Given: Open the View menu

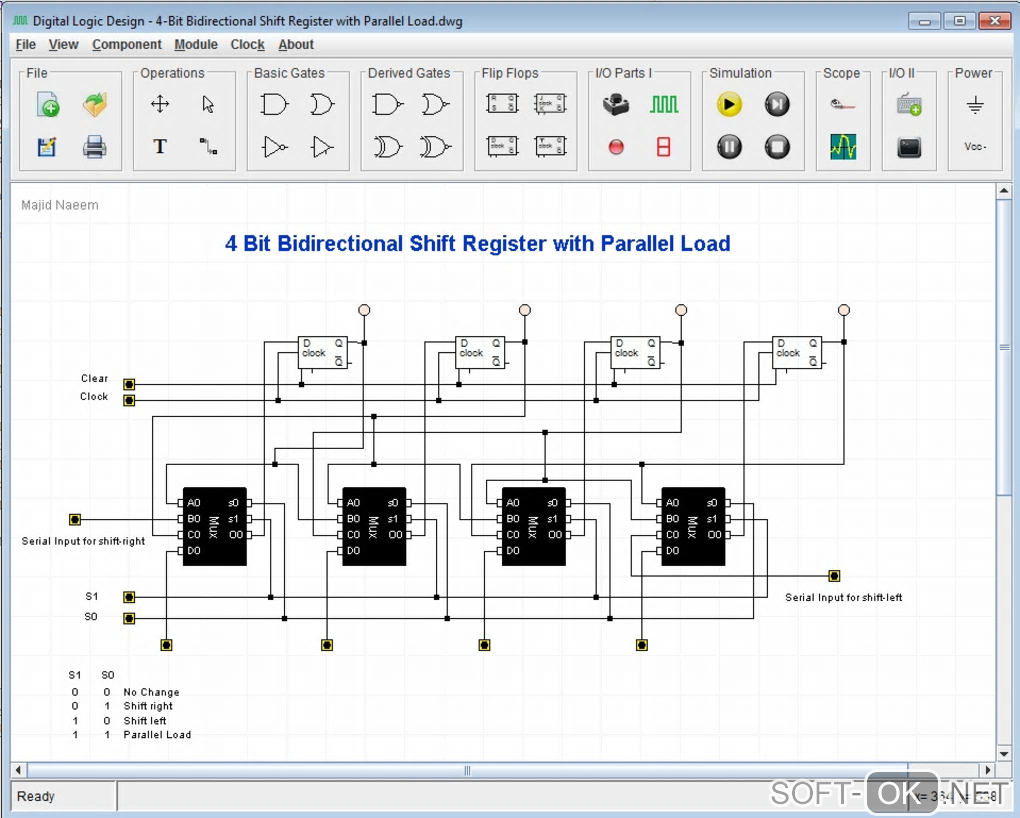Looking at the screenshot, I should (63, 44).
